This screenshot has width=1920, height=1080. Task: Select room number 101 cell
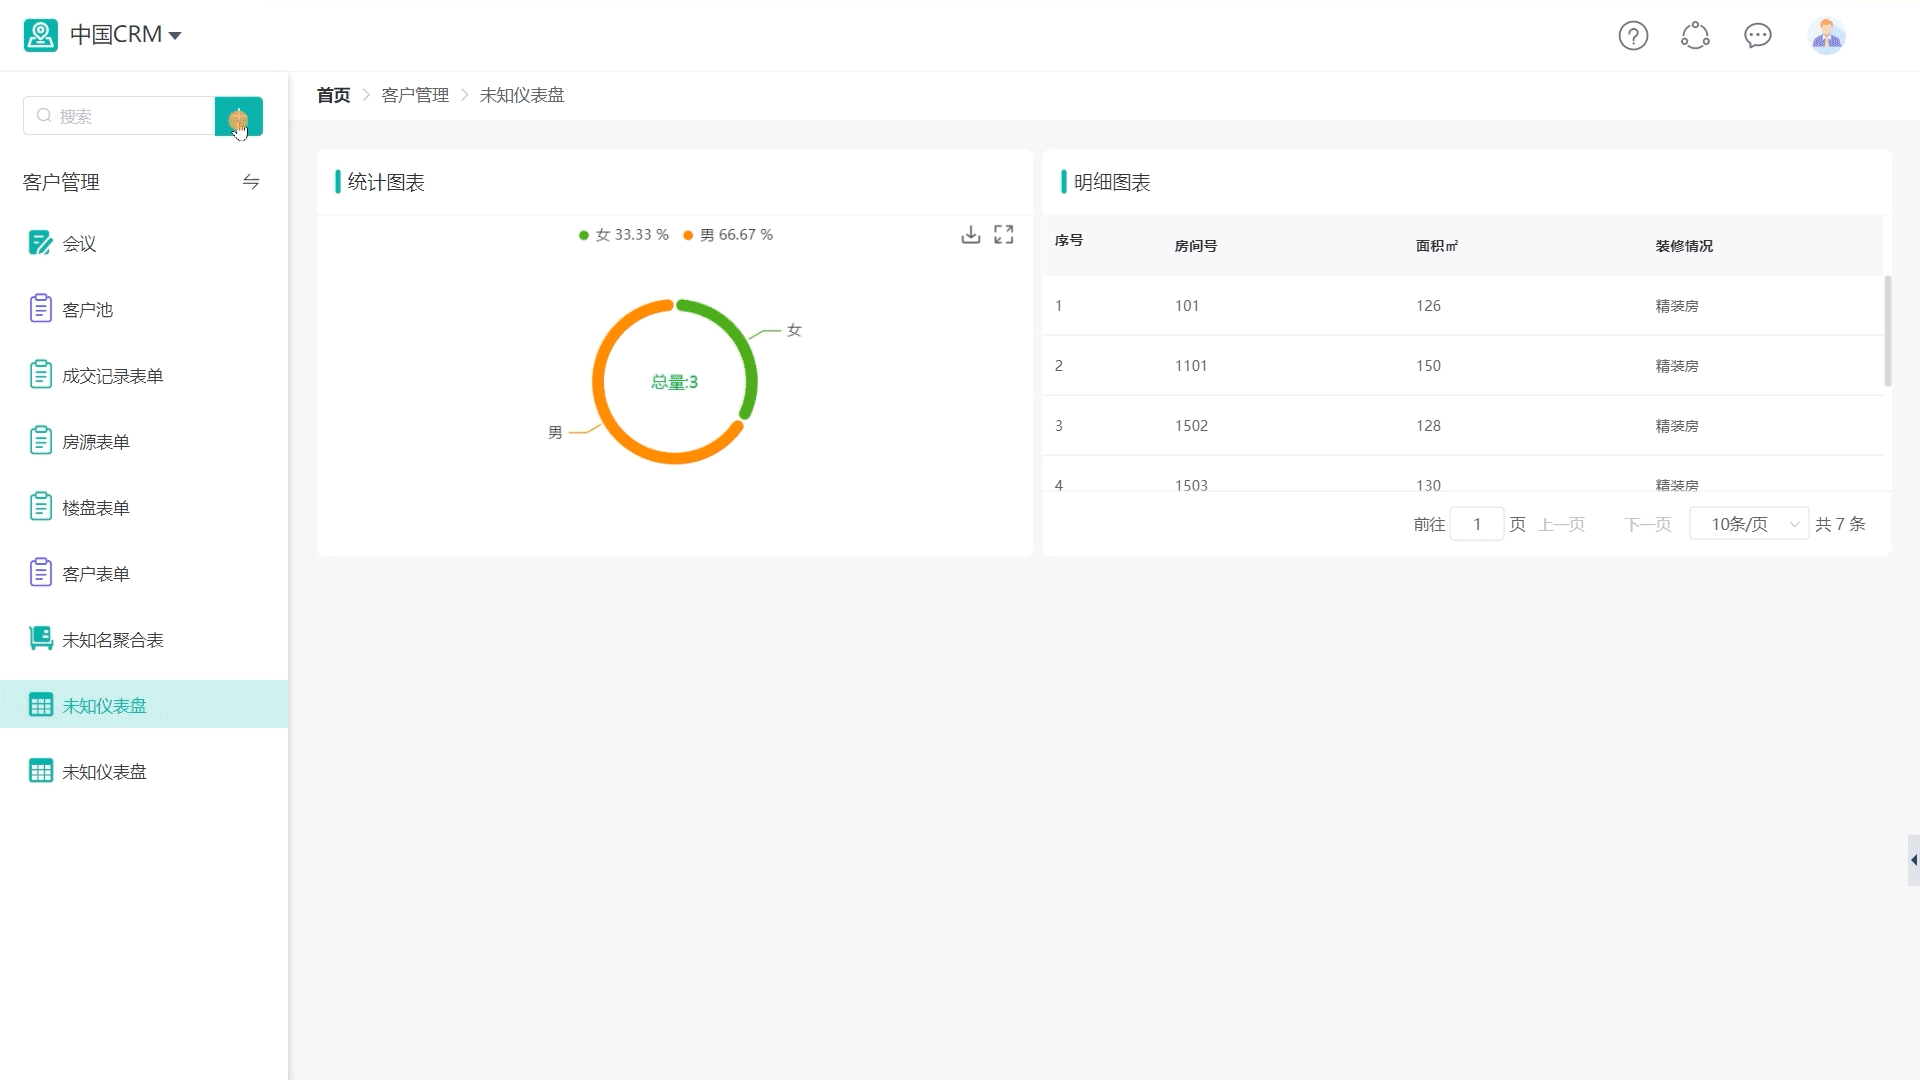[x=1187, y=306]
